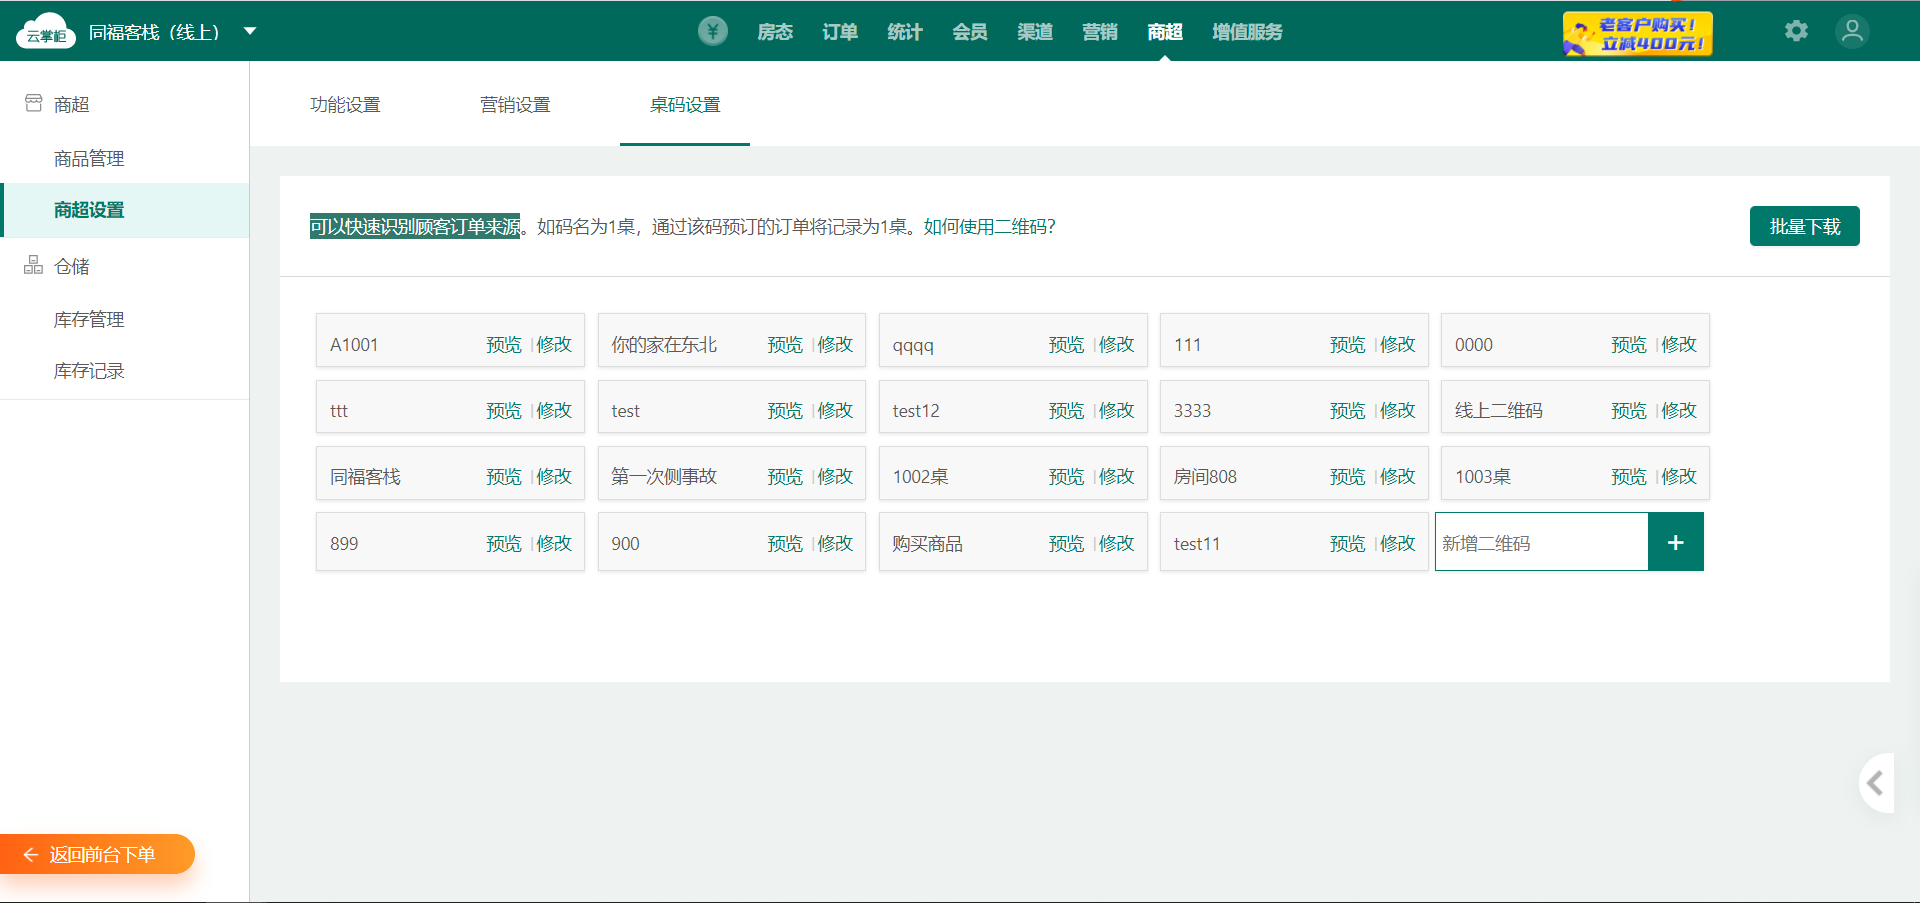Screen dimensions: 1920x903
Task: Switch to the 营销设置 tab
Action: click(x=515, y=105)
